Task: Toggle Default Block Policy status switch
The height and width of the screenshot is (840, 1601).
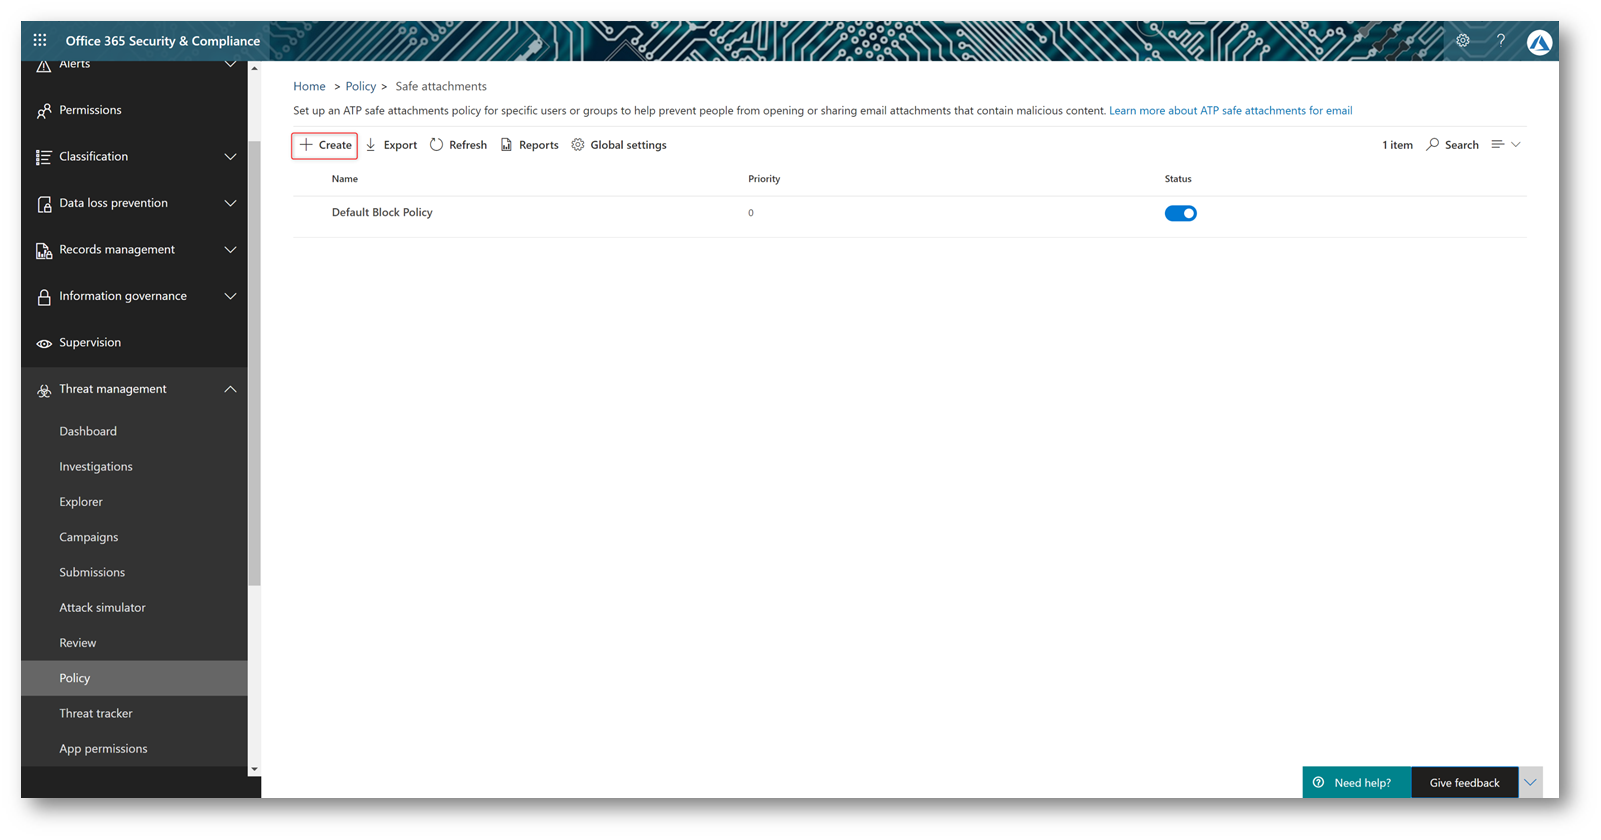Action: tap(1180, 213)
